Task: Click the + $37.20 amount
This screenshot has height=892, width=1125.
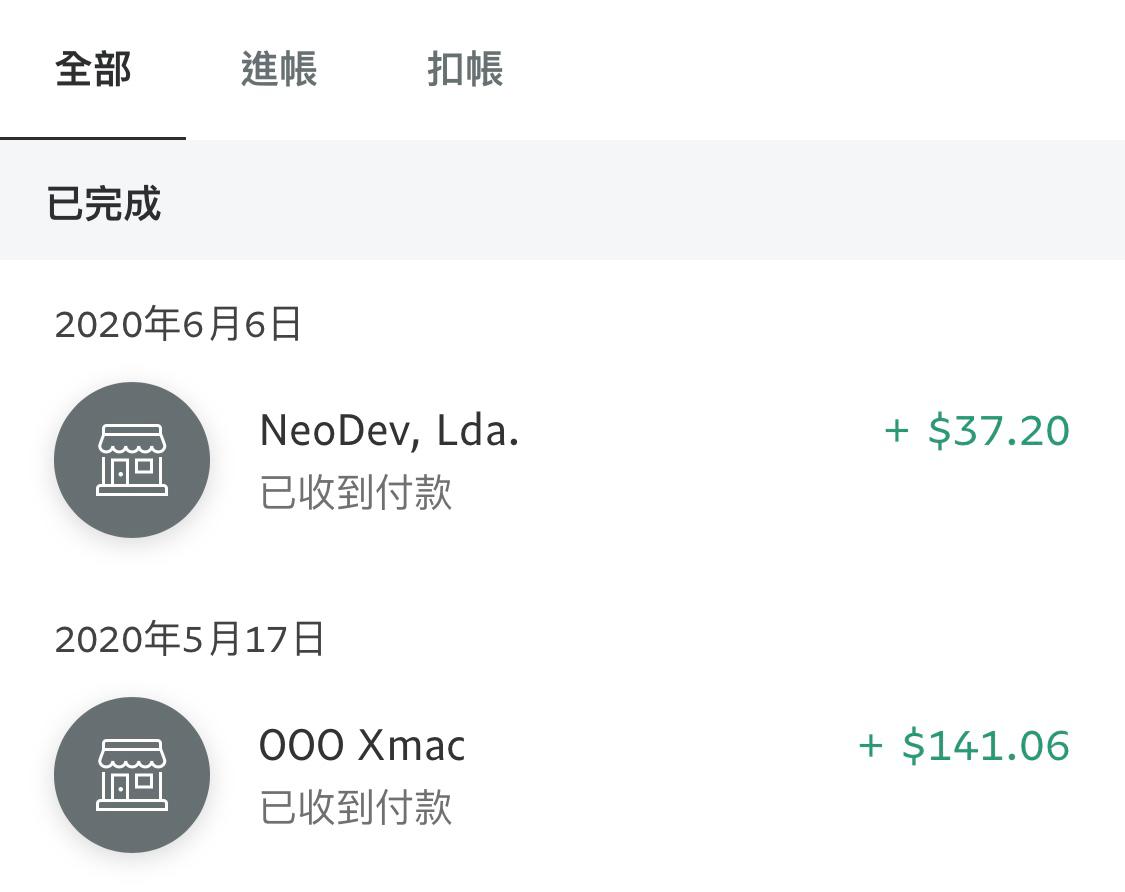Action: [975, 430]
